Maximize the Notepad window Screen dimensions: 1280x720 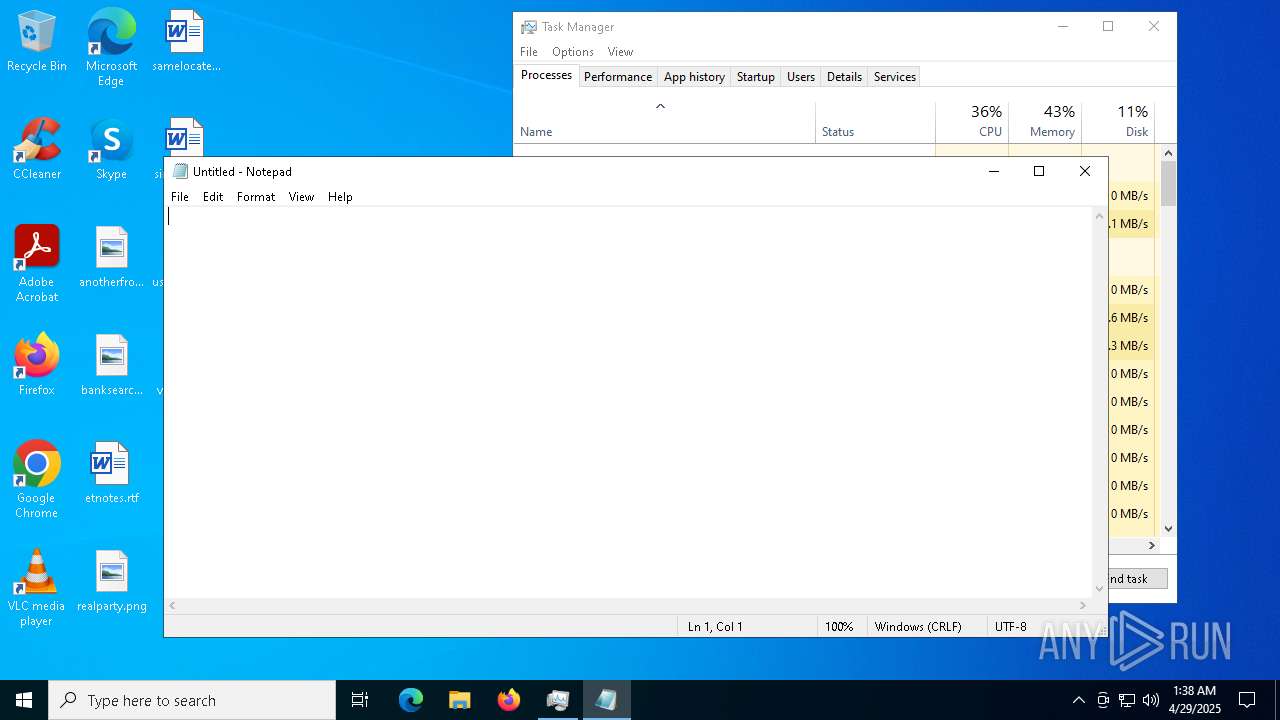tap(1039, 171)
